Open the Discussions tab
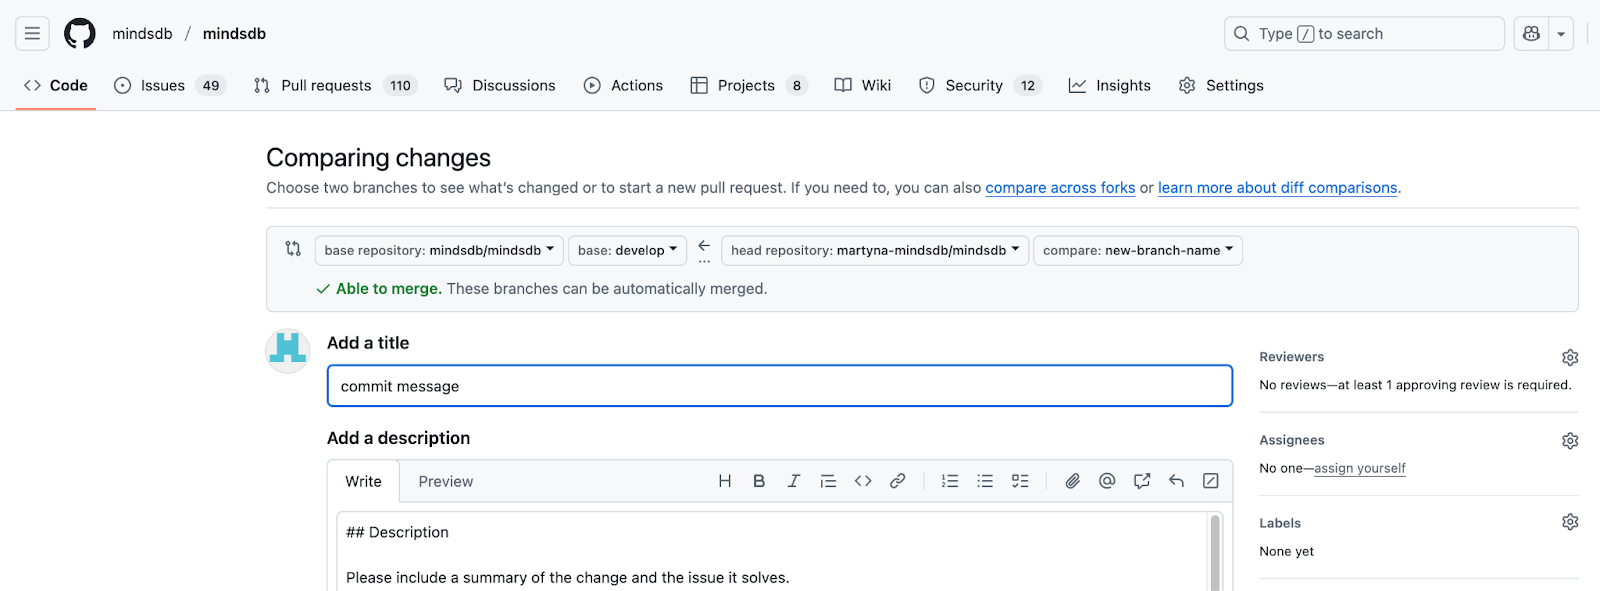 click(500, 85)
